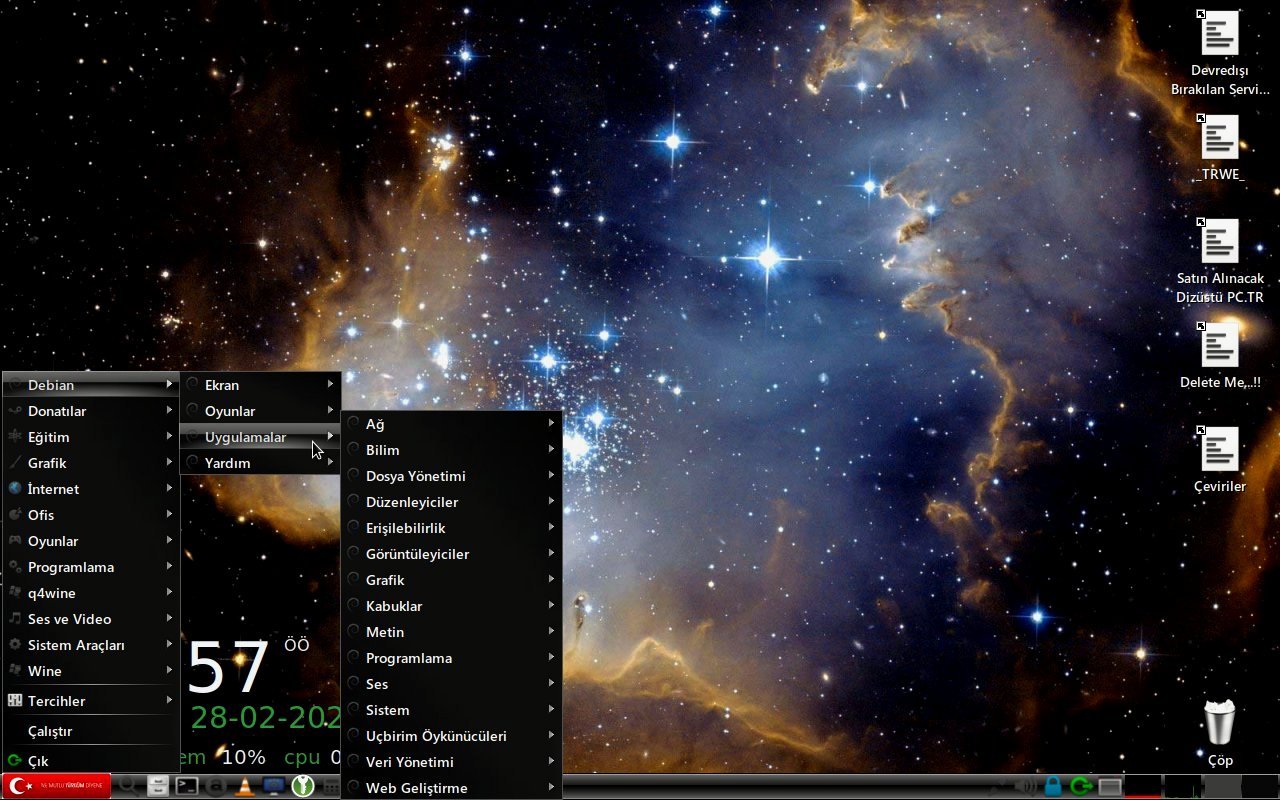The width and height of the screenshot is (1280, 800).
Task: Click the Turkish flag start menu button
Action: click(56, 786)
